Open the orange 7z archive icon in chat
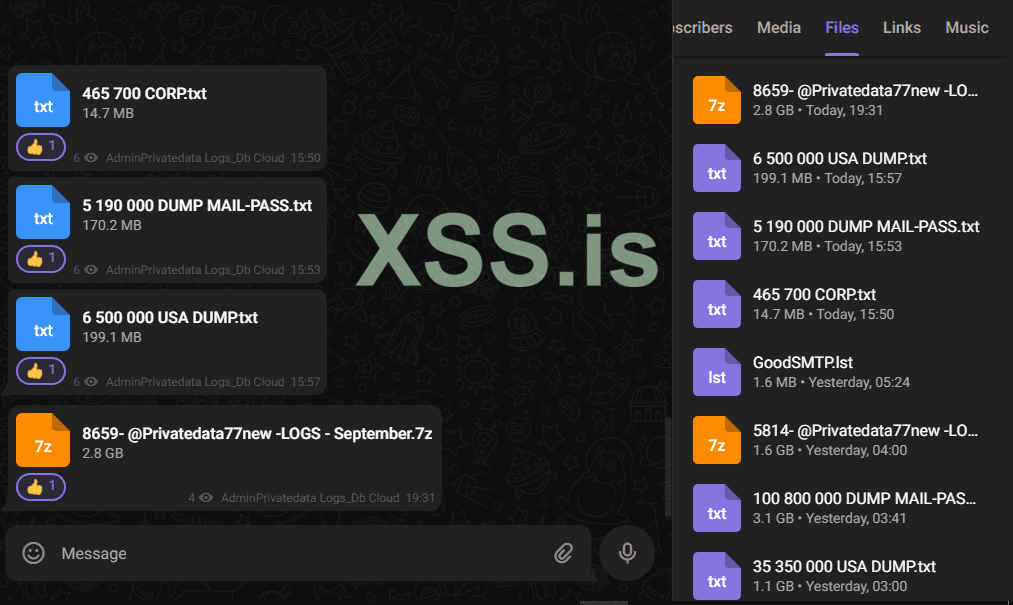 tap(43, 440)
